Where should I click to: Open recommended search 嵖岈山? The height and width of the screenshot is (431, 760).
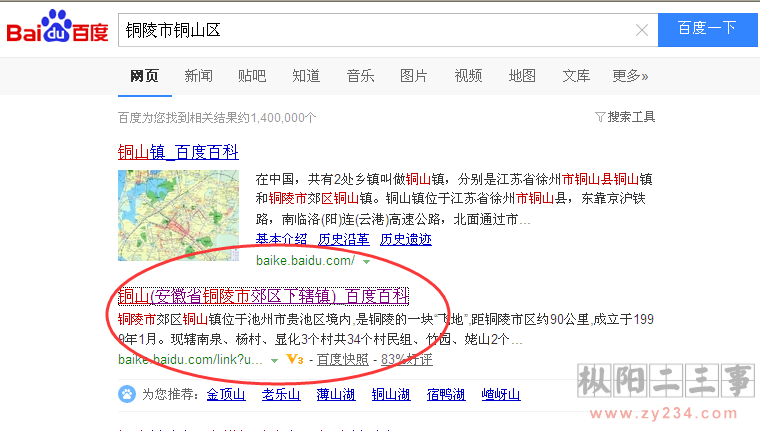coord(501,395)
